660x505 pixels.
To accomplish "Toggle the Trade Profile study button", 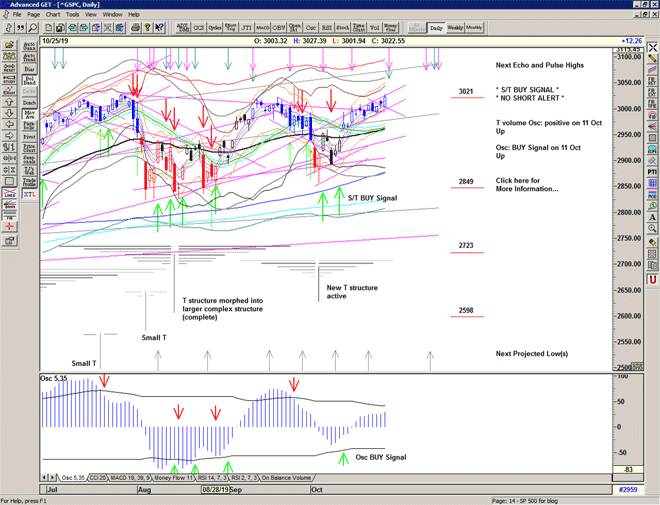I will tap(29, 182).
